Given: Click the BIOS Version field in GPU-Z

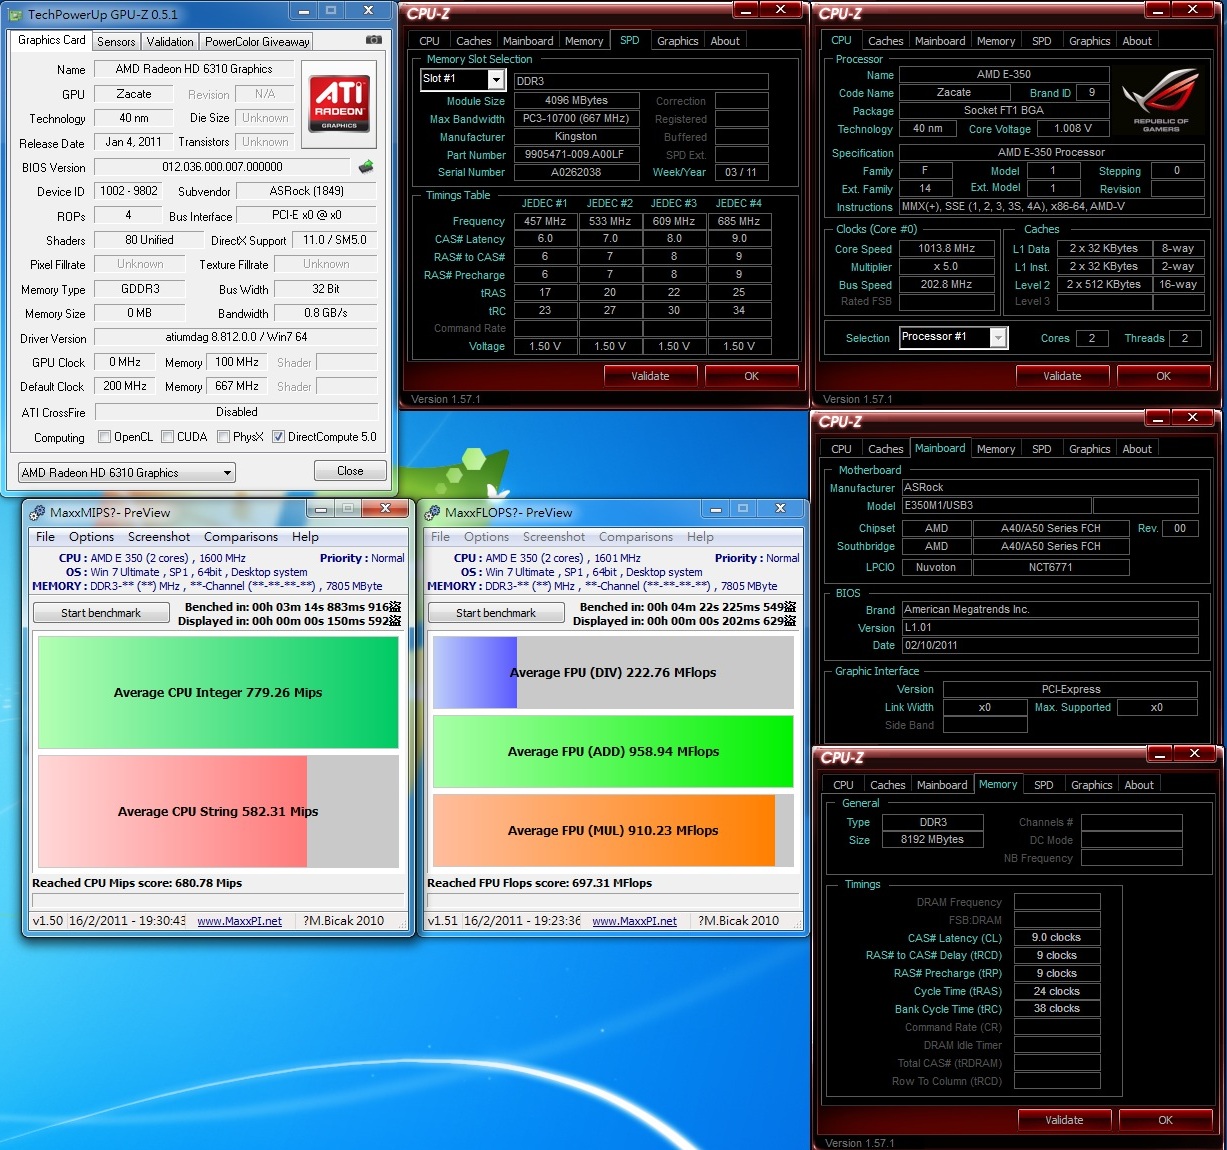Looking at the screenshot, I should (x=223, y=167).
